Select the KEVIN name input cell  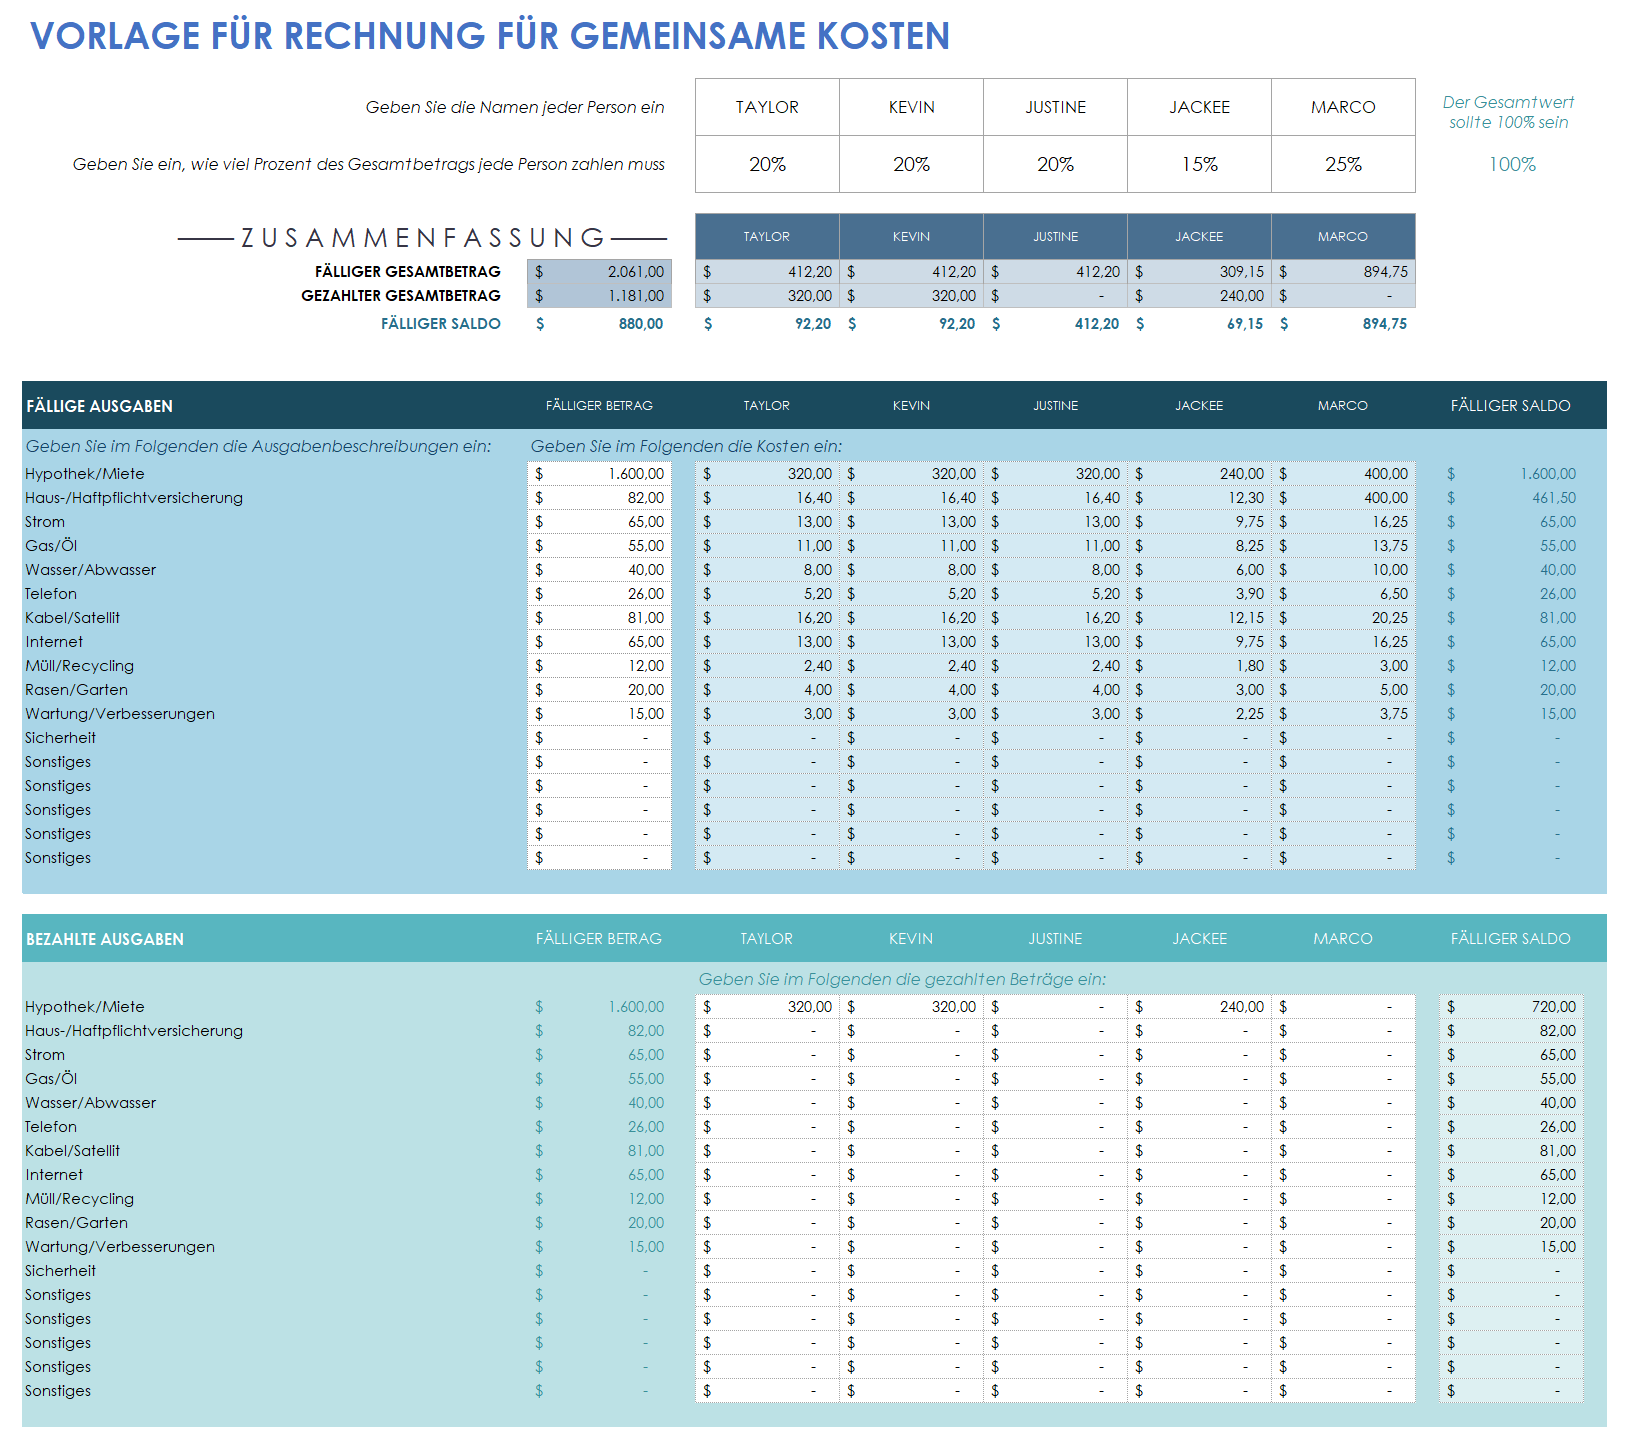point(911,107)
